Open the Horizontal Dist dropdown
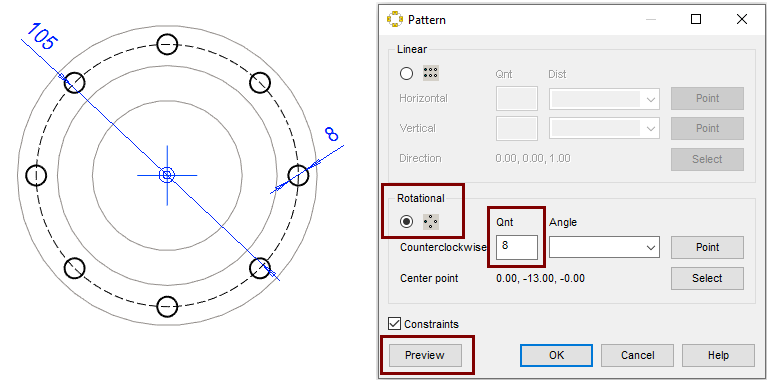Image resolution: width=768 pixels, height=382 pixels. tap(604, 99)
